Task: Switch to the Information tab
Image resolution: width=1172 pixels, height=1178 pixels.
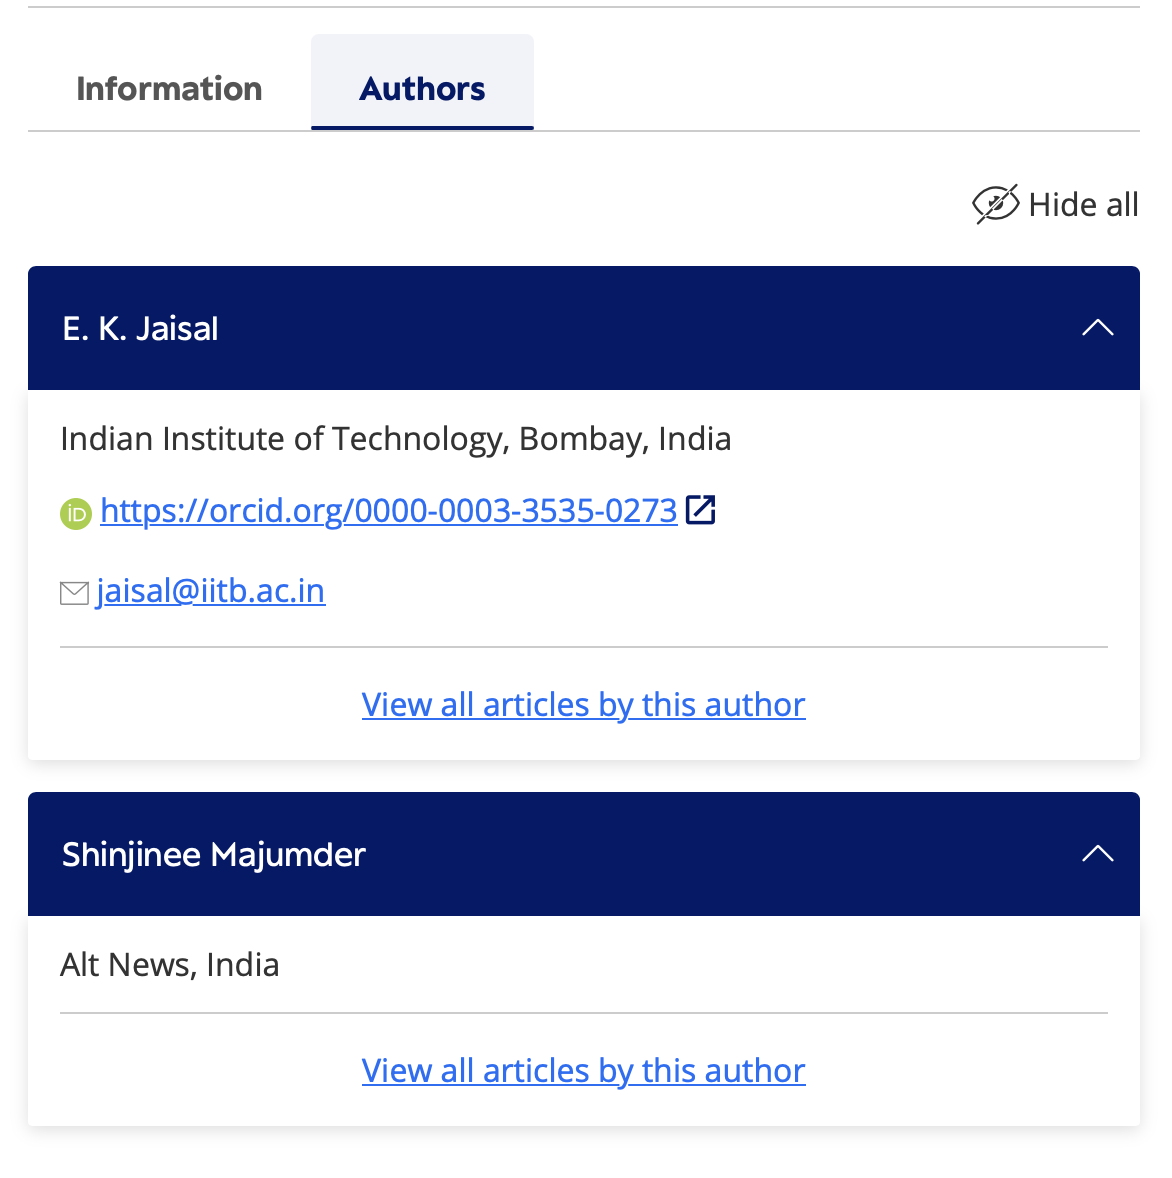Action: (x=169, y=88)
